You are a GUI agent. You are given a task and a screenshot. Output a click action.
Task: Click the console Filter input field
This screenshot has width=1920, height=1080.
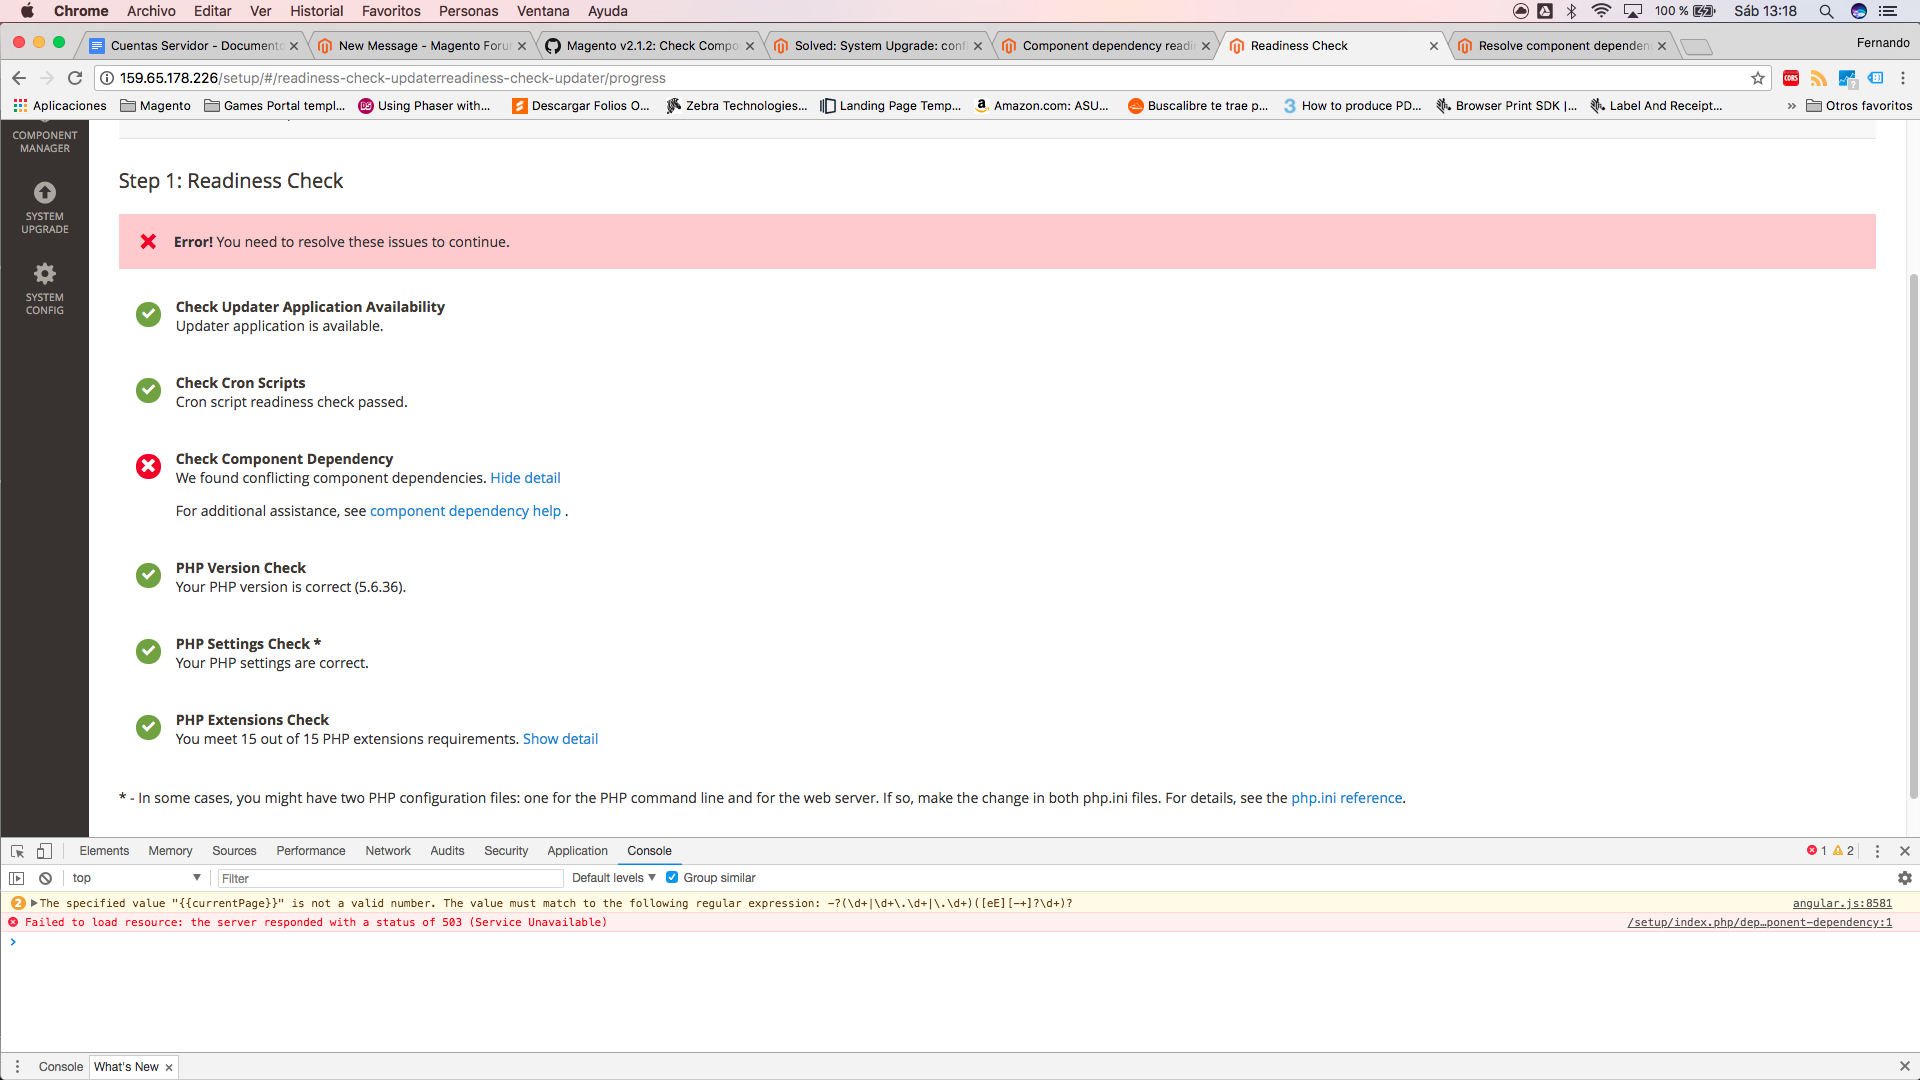(390, 878)
